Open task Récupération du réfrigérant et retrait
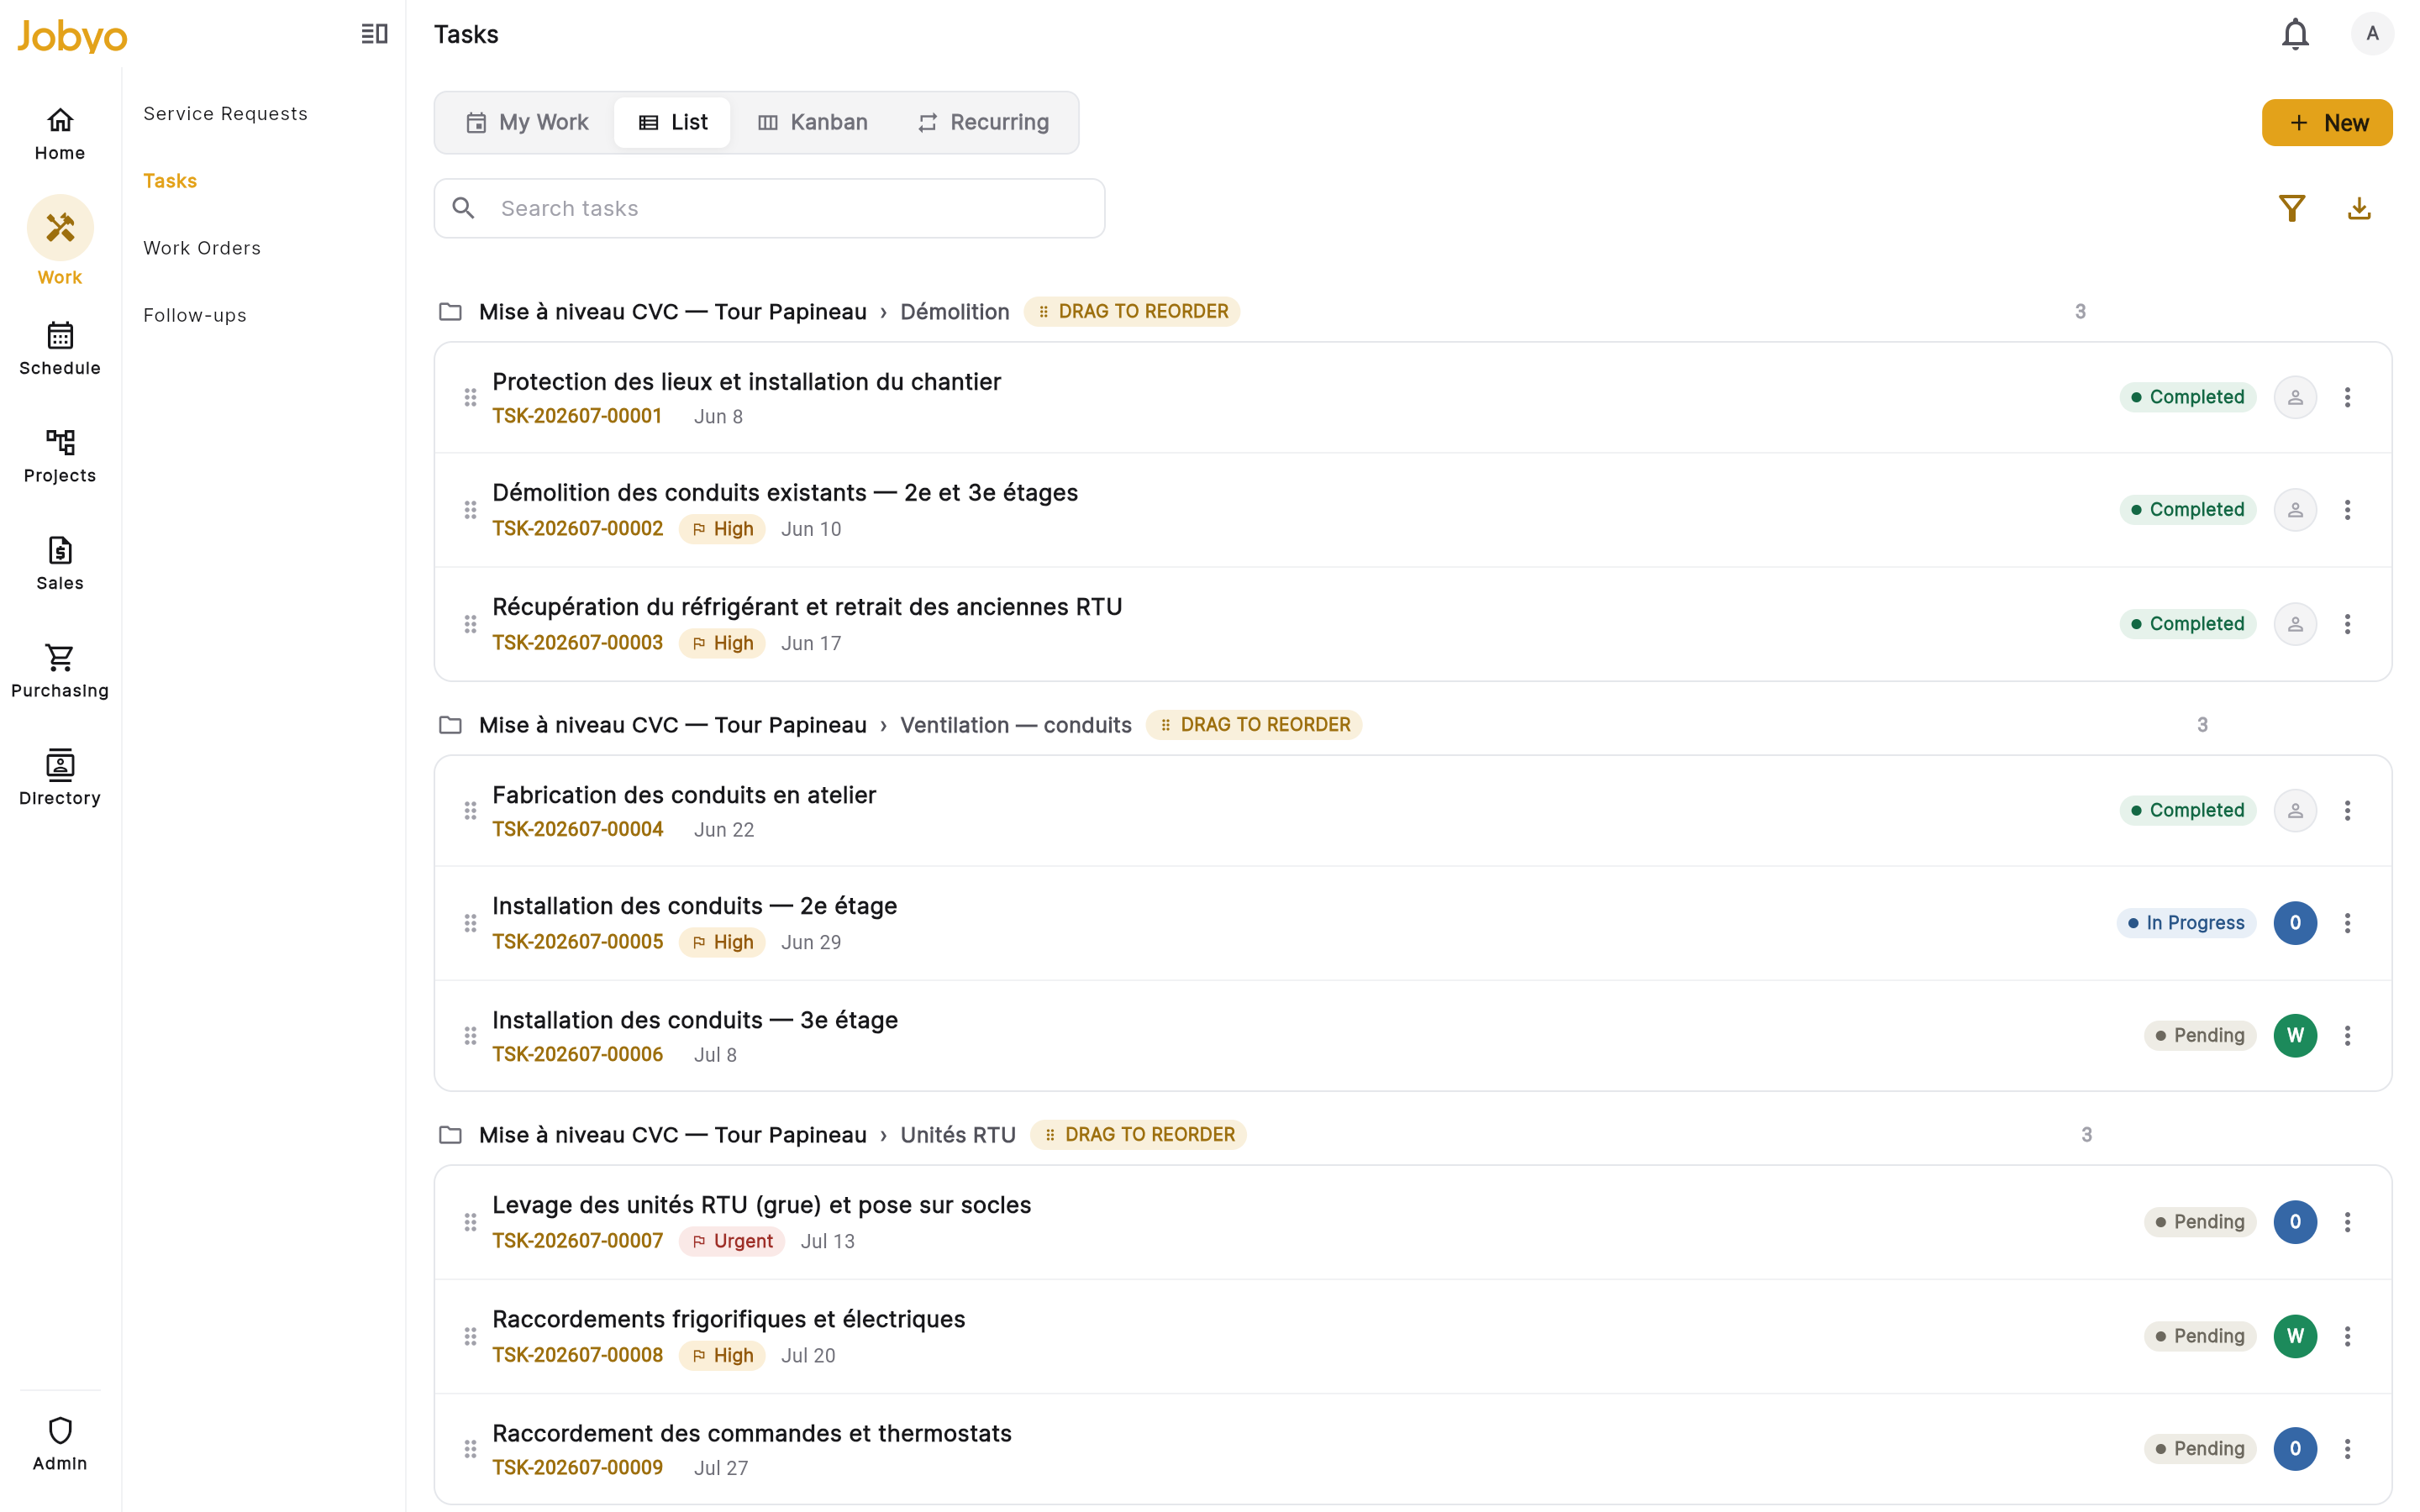The height and width of the screenshot is (1512, 2420). (x=807, y=607)
